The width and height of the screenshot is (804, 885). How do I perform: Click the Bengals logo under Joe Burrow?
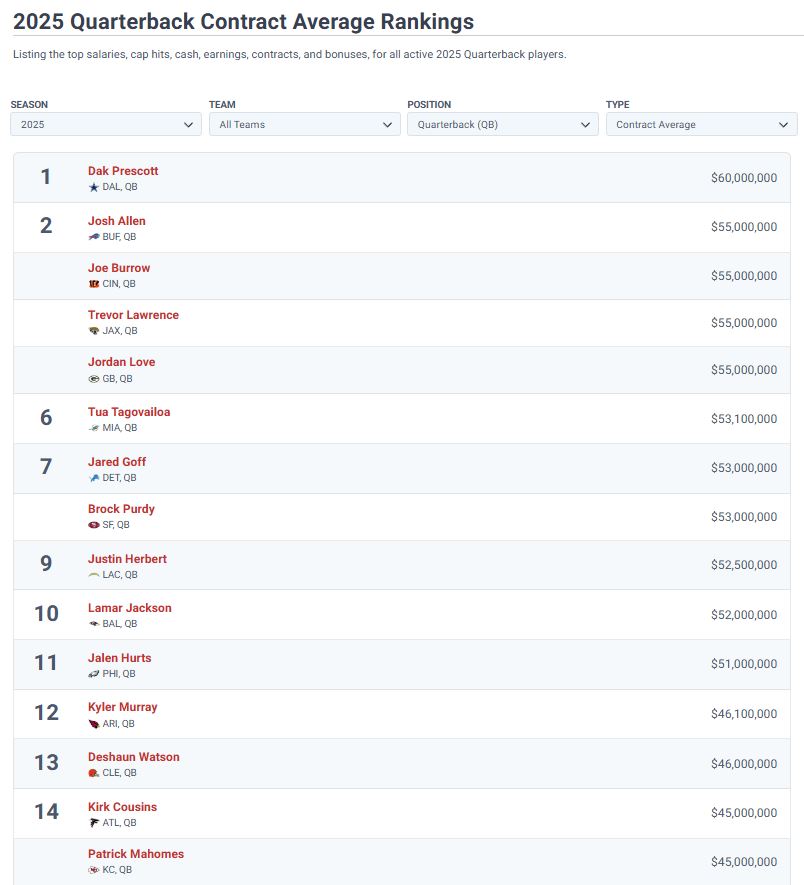pos(94,284)
